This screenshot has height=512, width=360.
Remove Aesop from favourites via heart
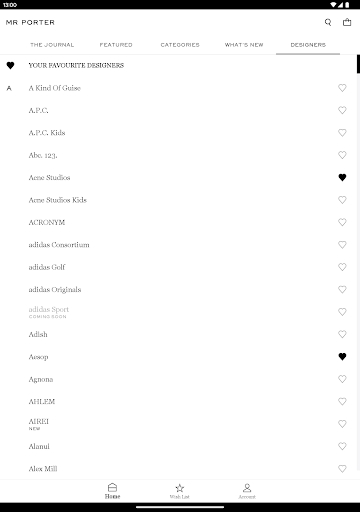(x=342, y=357)
